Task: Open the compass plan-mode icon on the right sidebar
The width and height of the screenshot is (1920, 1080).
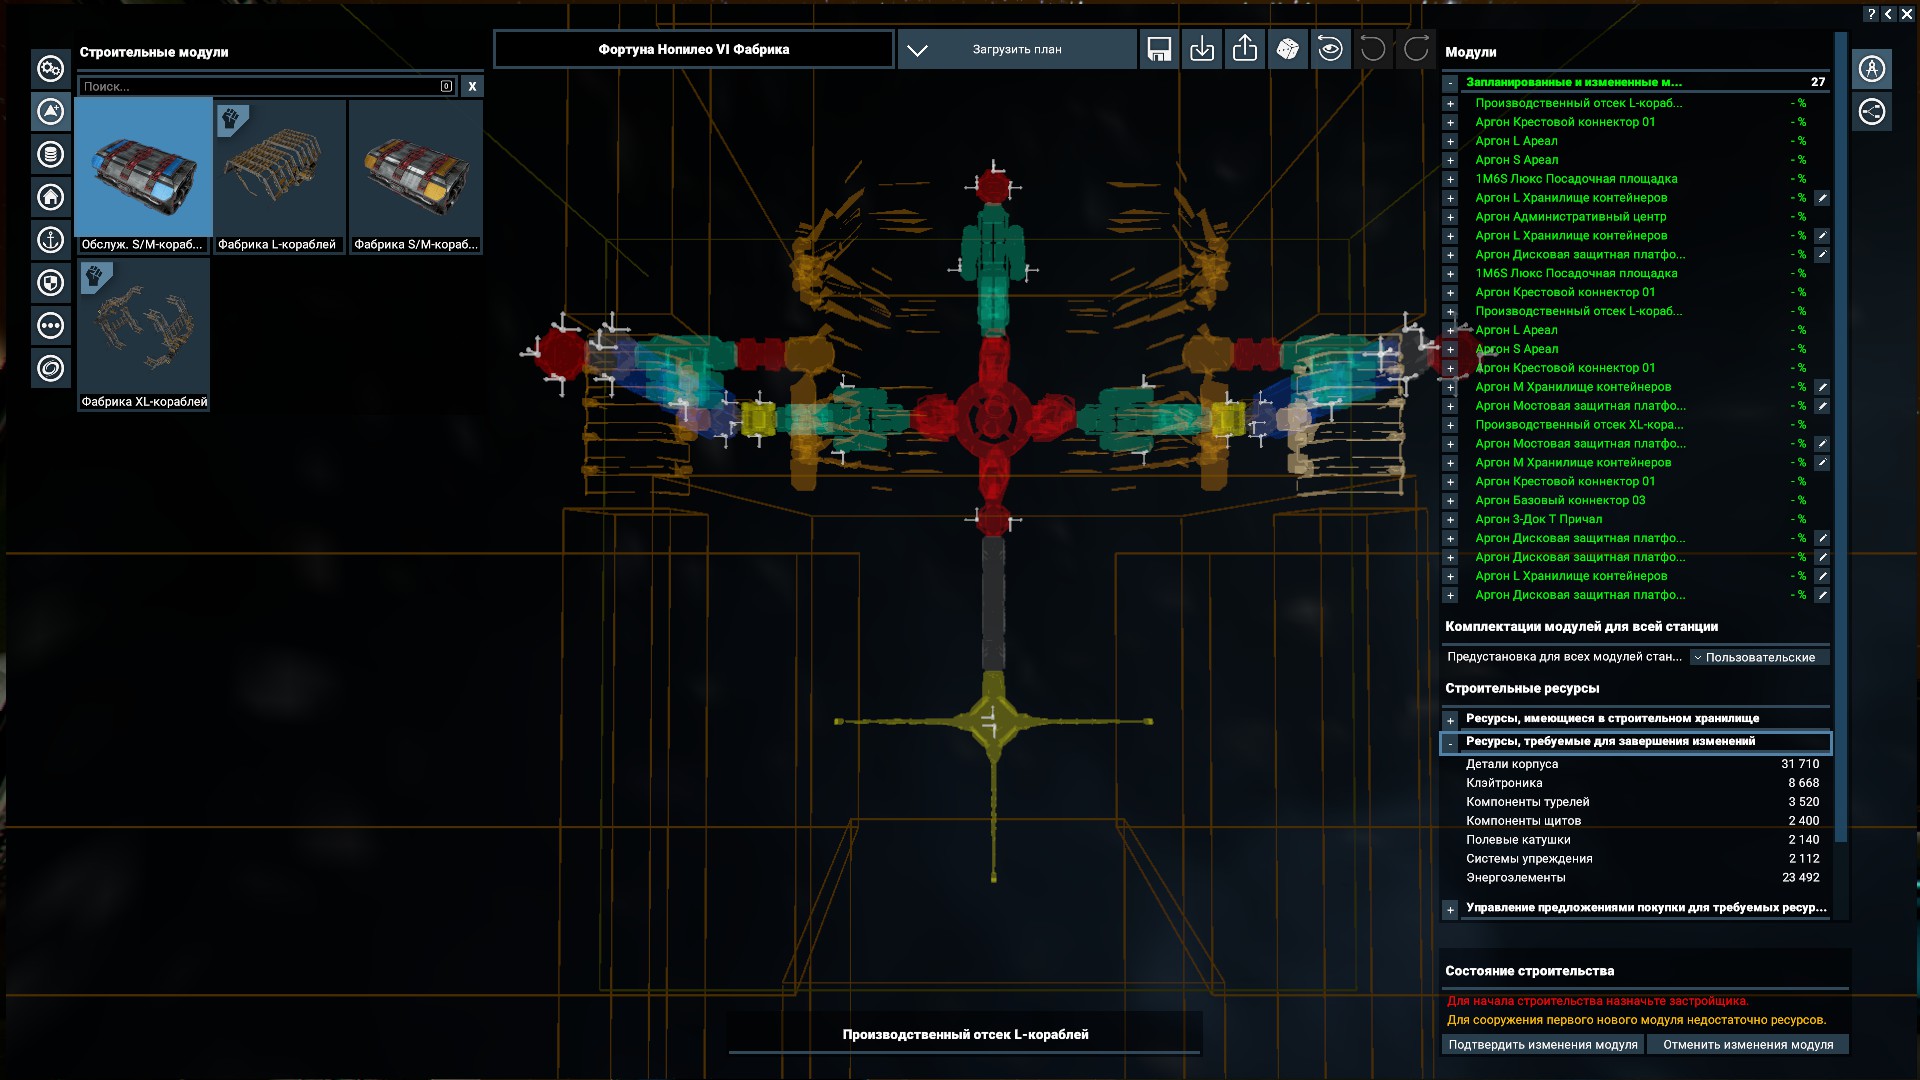Action: pos(1872,69)
